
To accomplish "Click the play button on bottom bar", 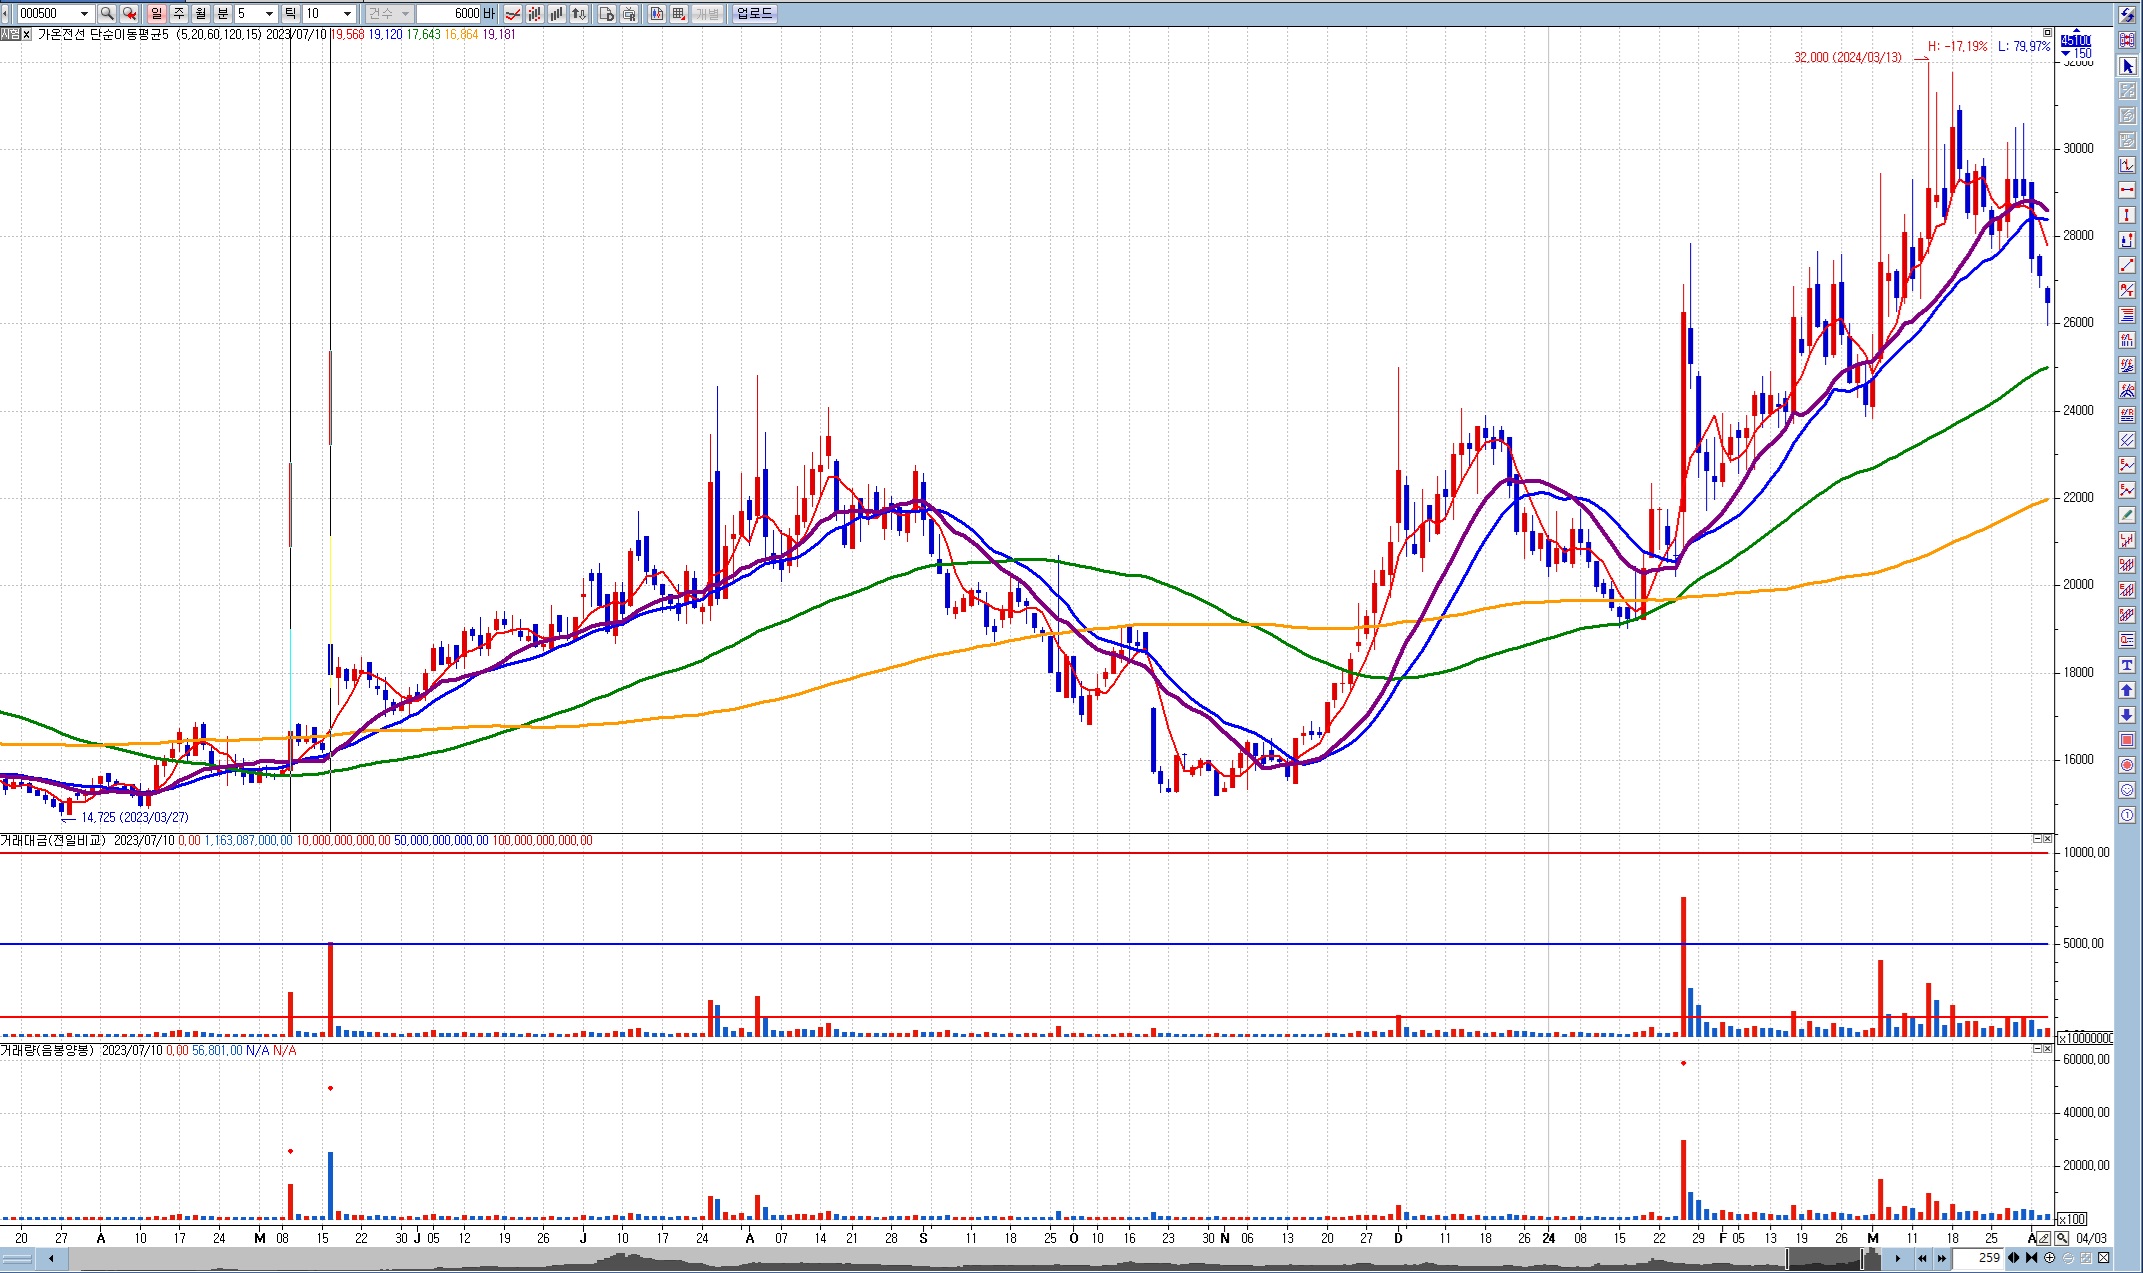I will pyautogui.click(x=1897, y=1258).
